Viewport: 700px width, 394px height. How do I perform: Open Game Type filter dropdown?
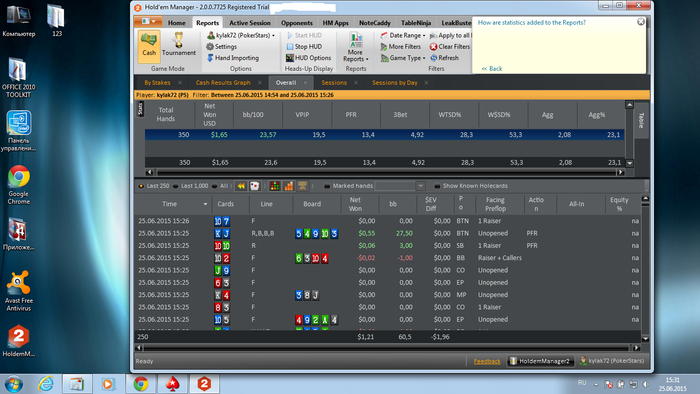[403, 58]
